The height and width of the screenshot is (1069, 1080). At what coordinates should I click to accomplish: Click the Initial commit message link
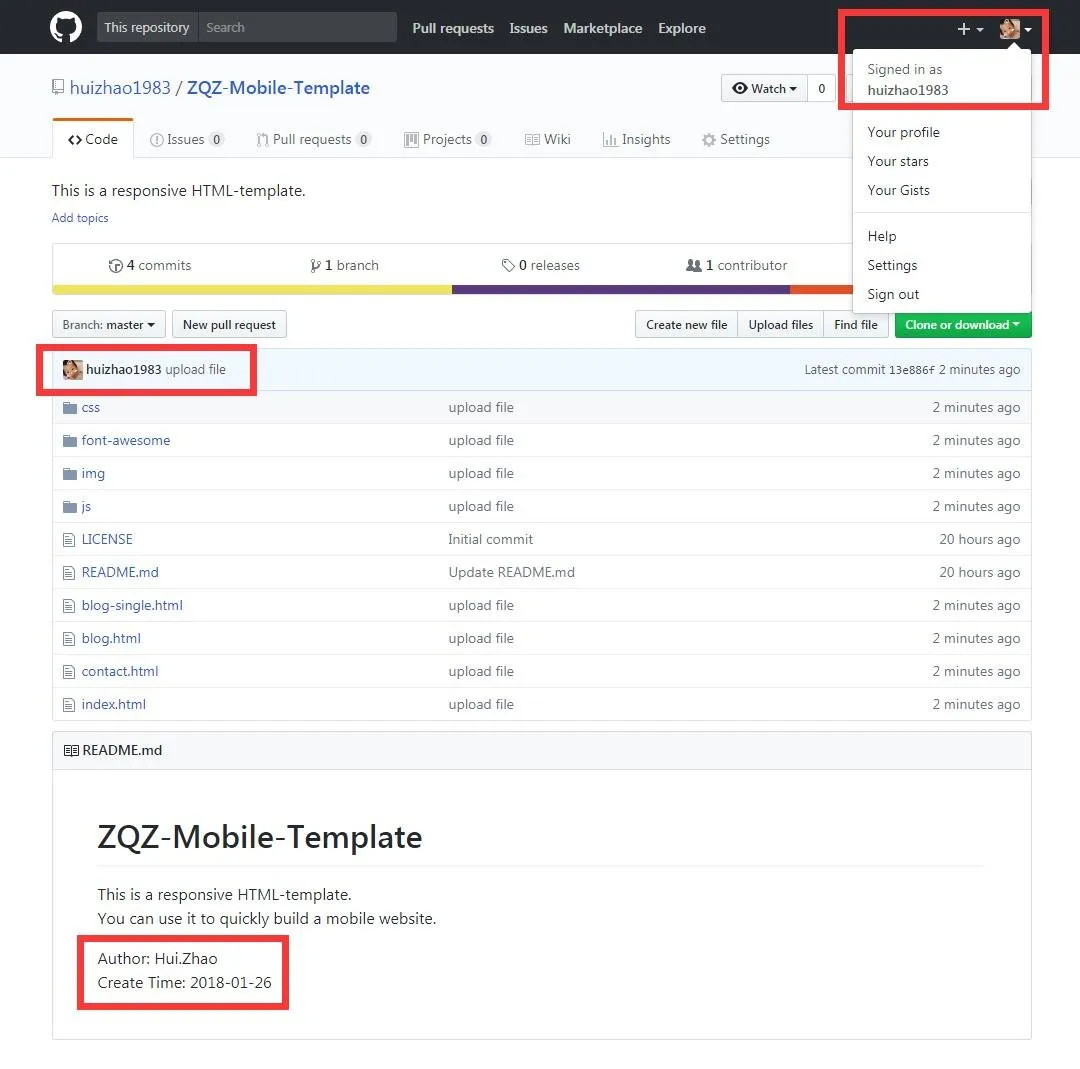(490, 539)
